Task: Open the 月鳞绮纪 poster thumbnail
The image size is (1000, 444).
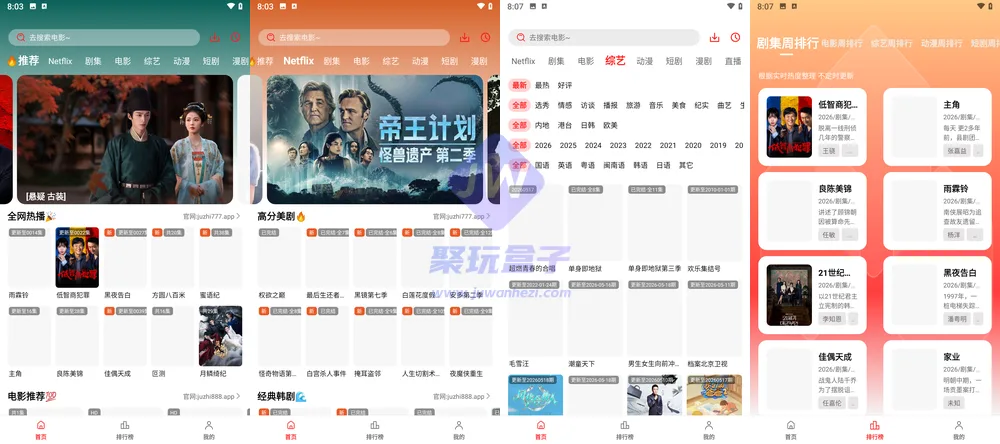Action: (x=221, y=336)
